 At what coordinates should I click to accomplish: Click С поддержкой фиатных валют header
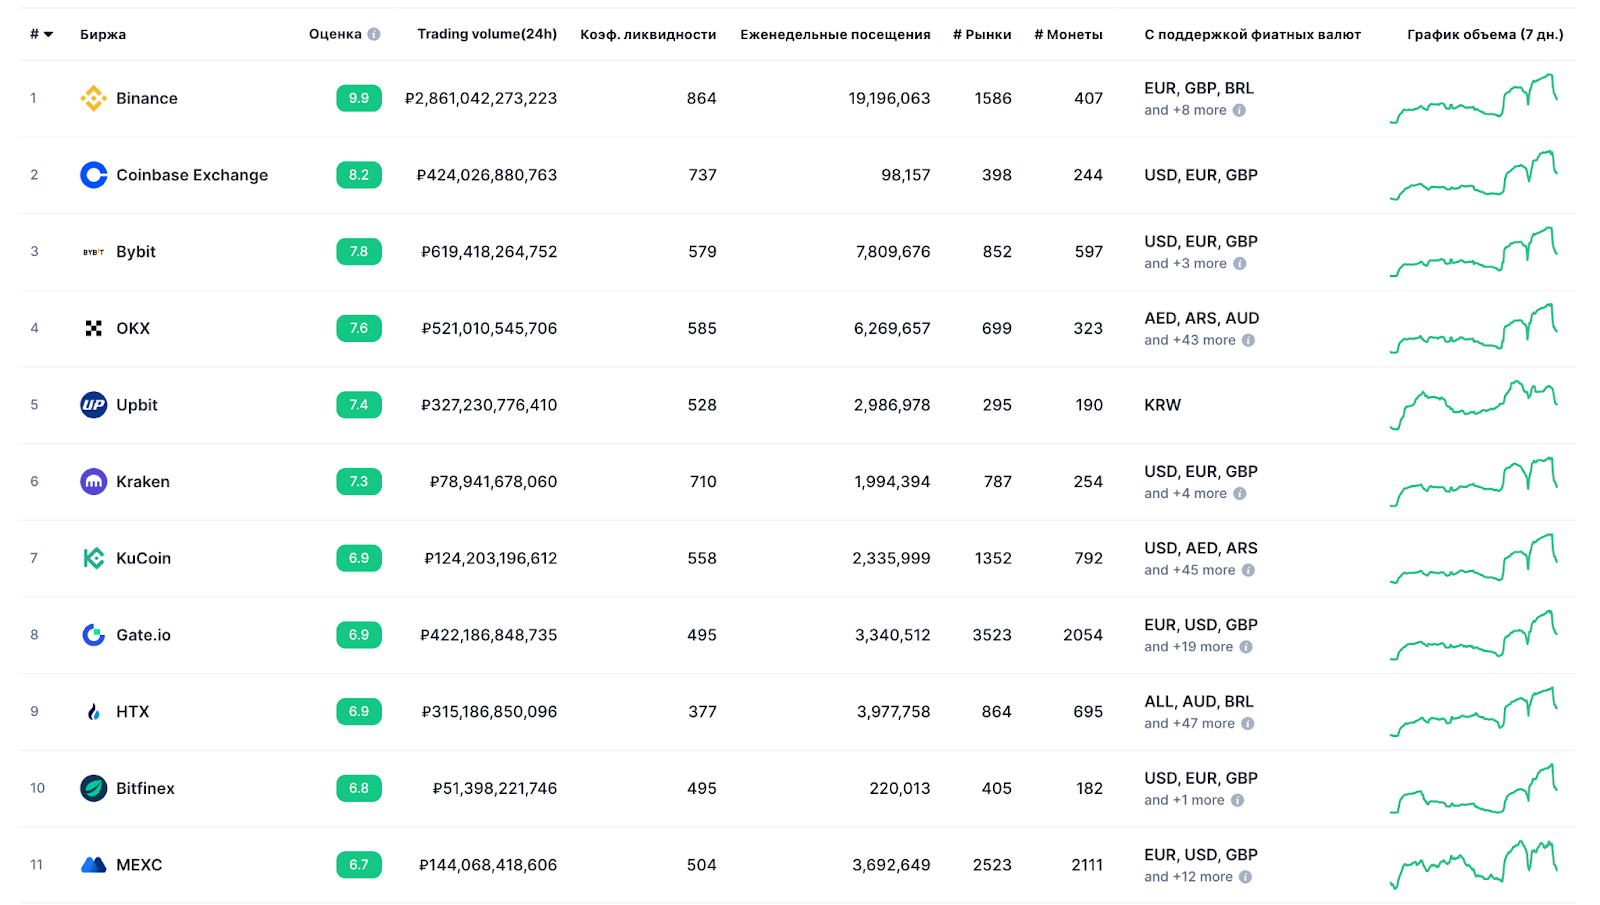pyautogui.click(x=1253, y=34)
